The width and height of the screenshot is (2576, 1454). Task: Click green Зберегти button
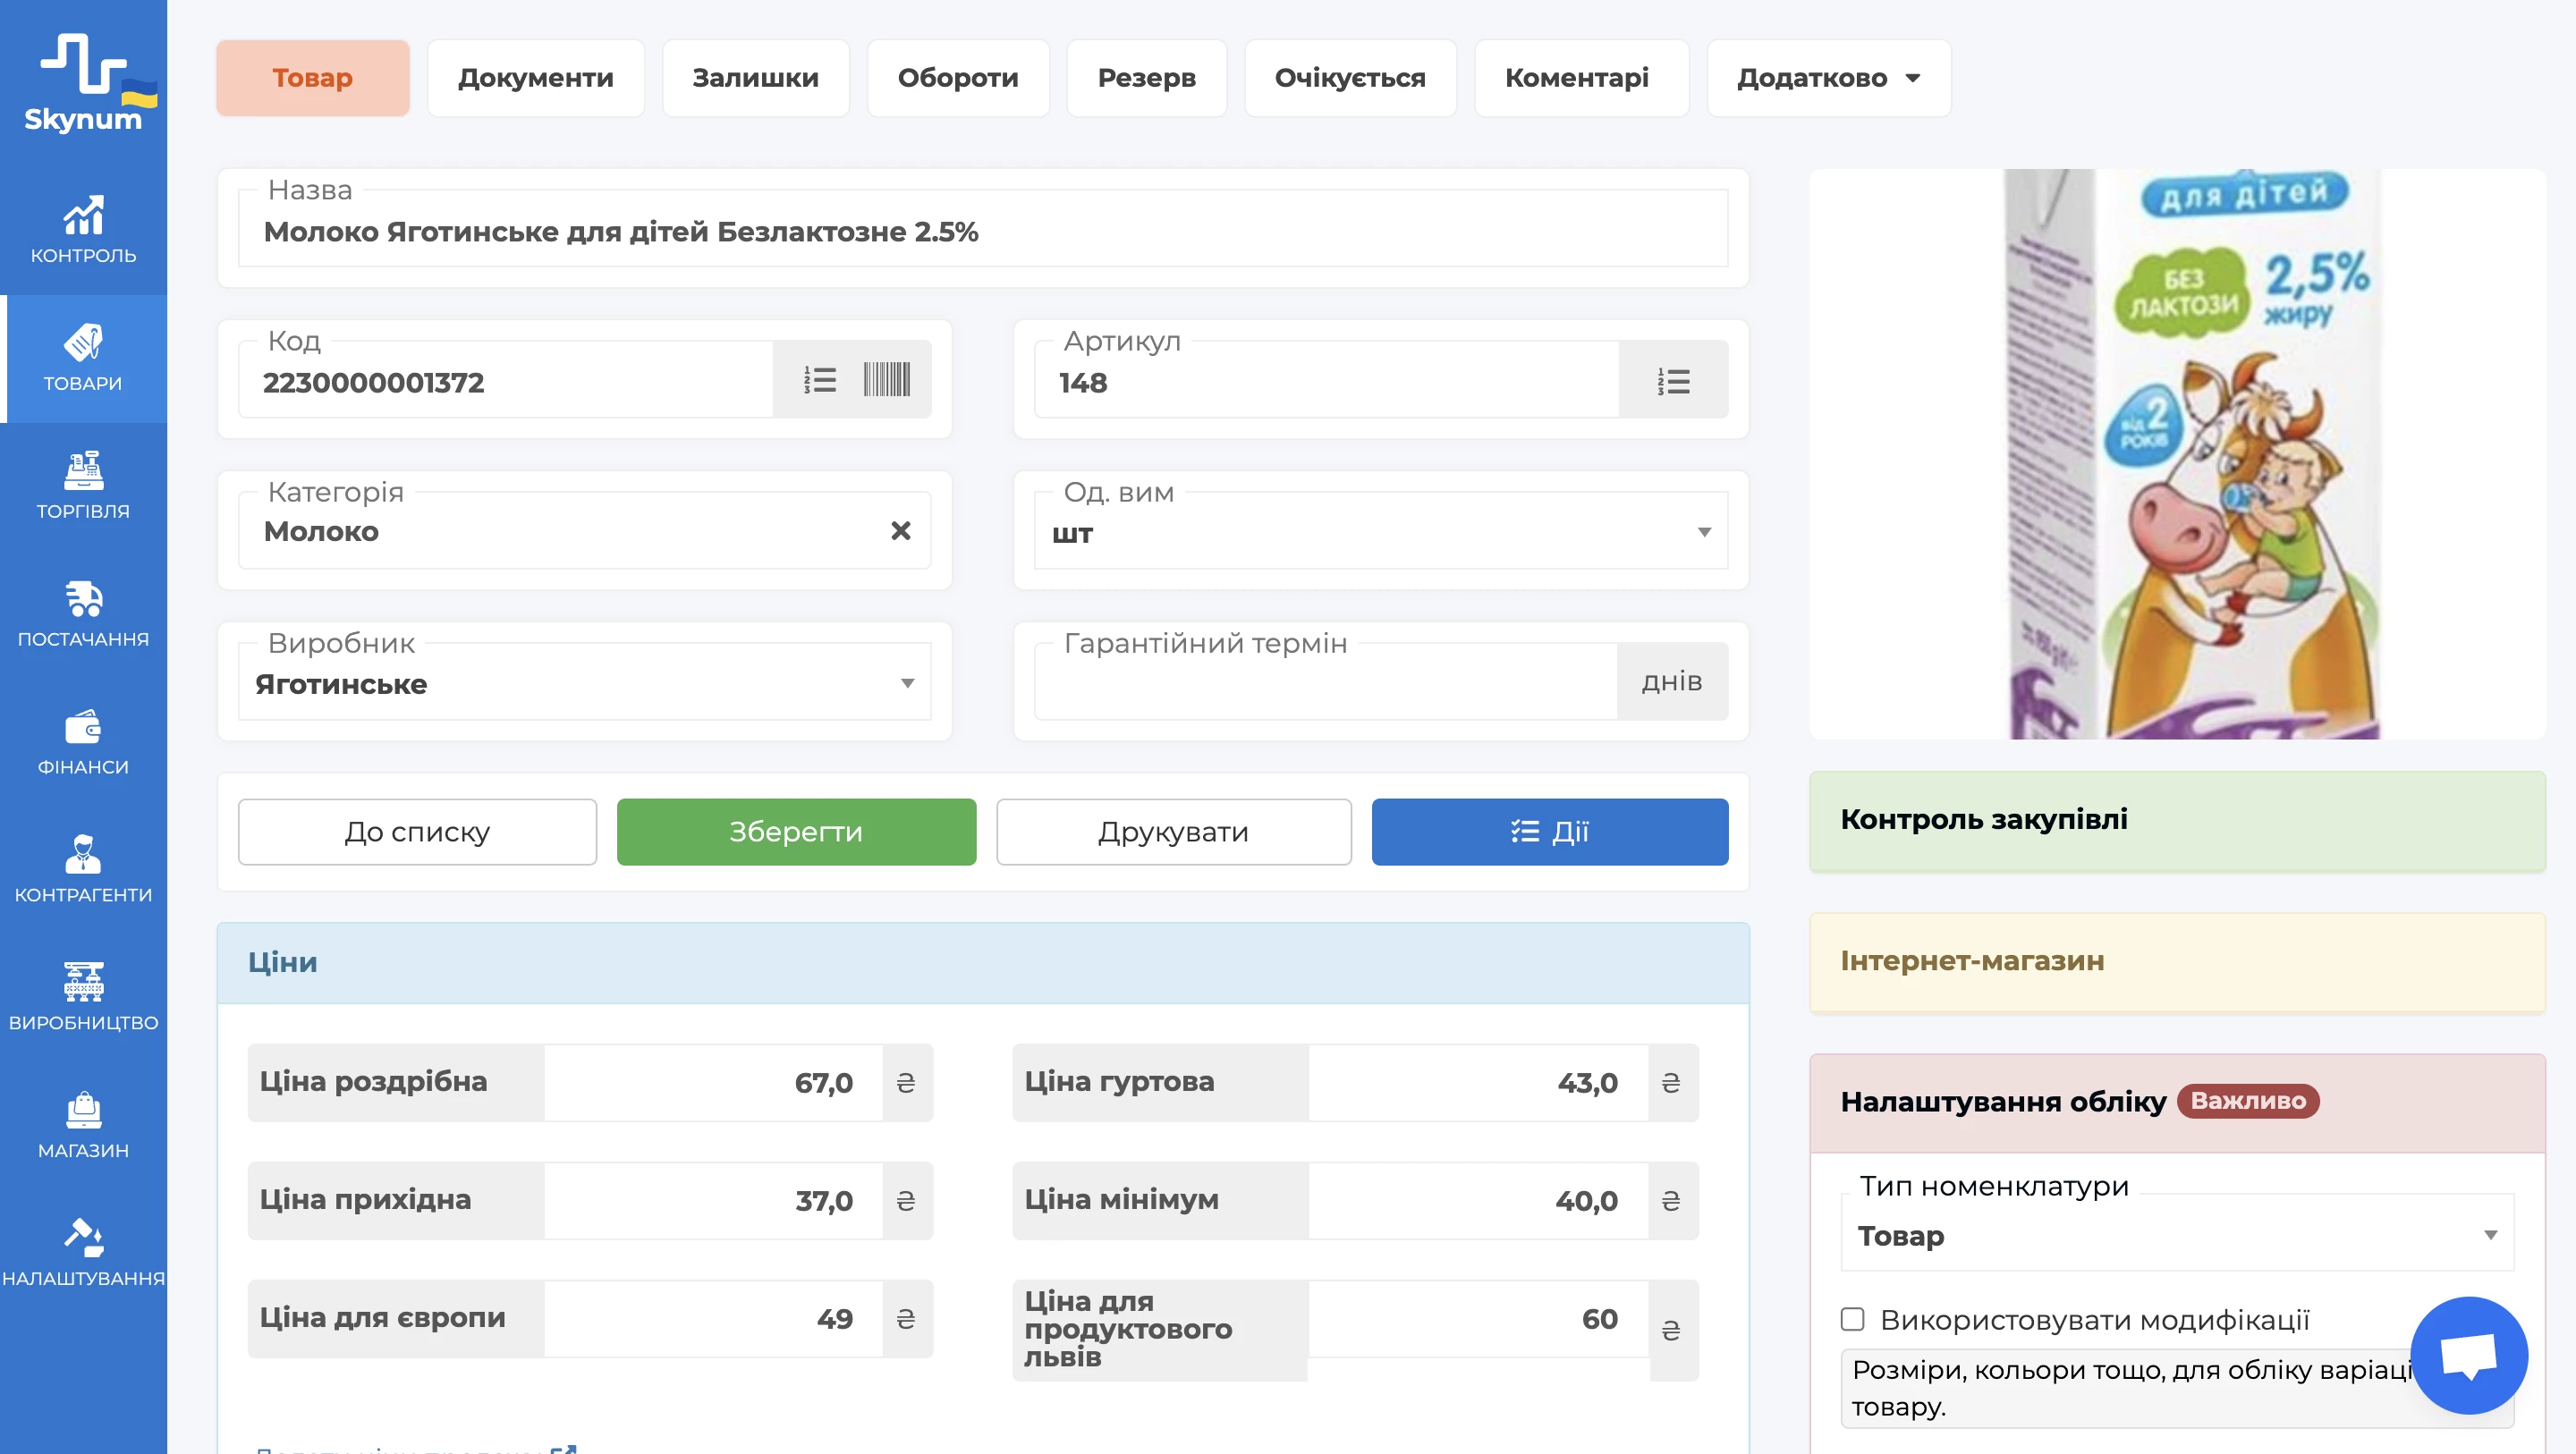click(796, 832)
